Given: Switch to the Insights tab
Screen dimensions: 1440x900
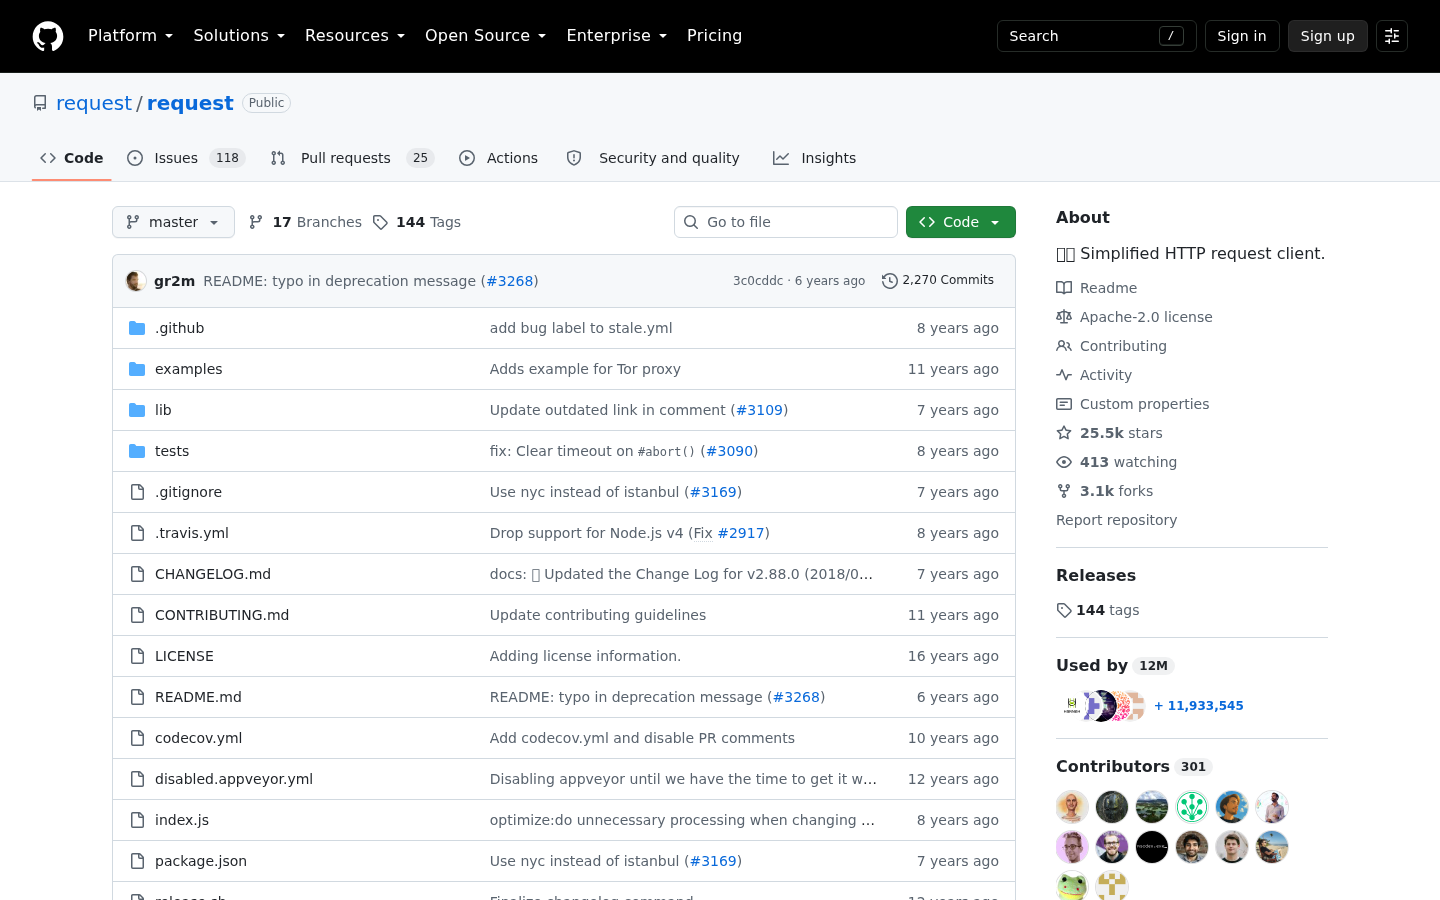Looking at the screenshot, I should [x=814, y=158].
